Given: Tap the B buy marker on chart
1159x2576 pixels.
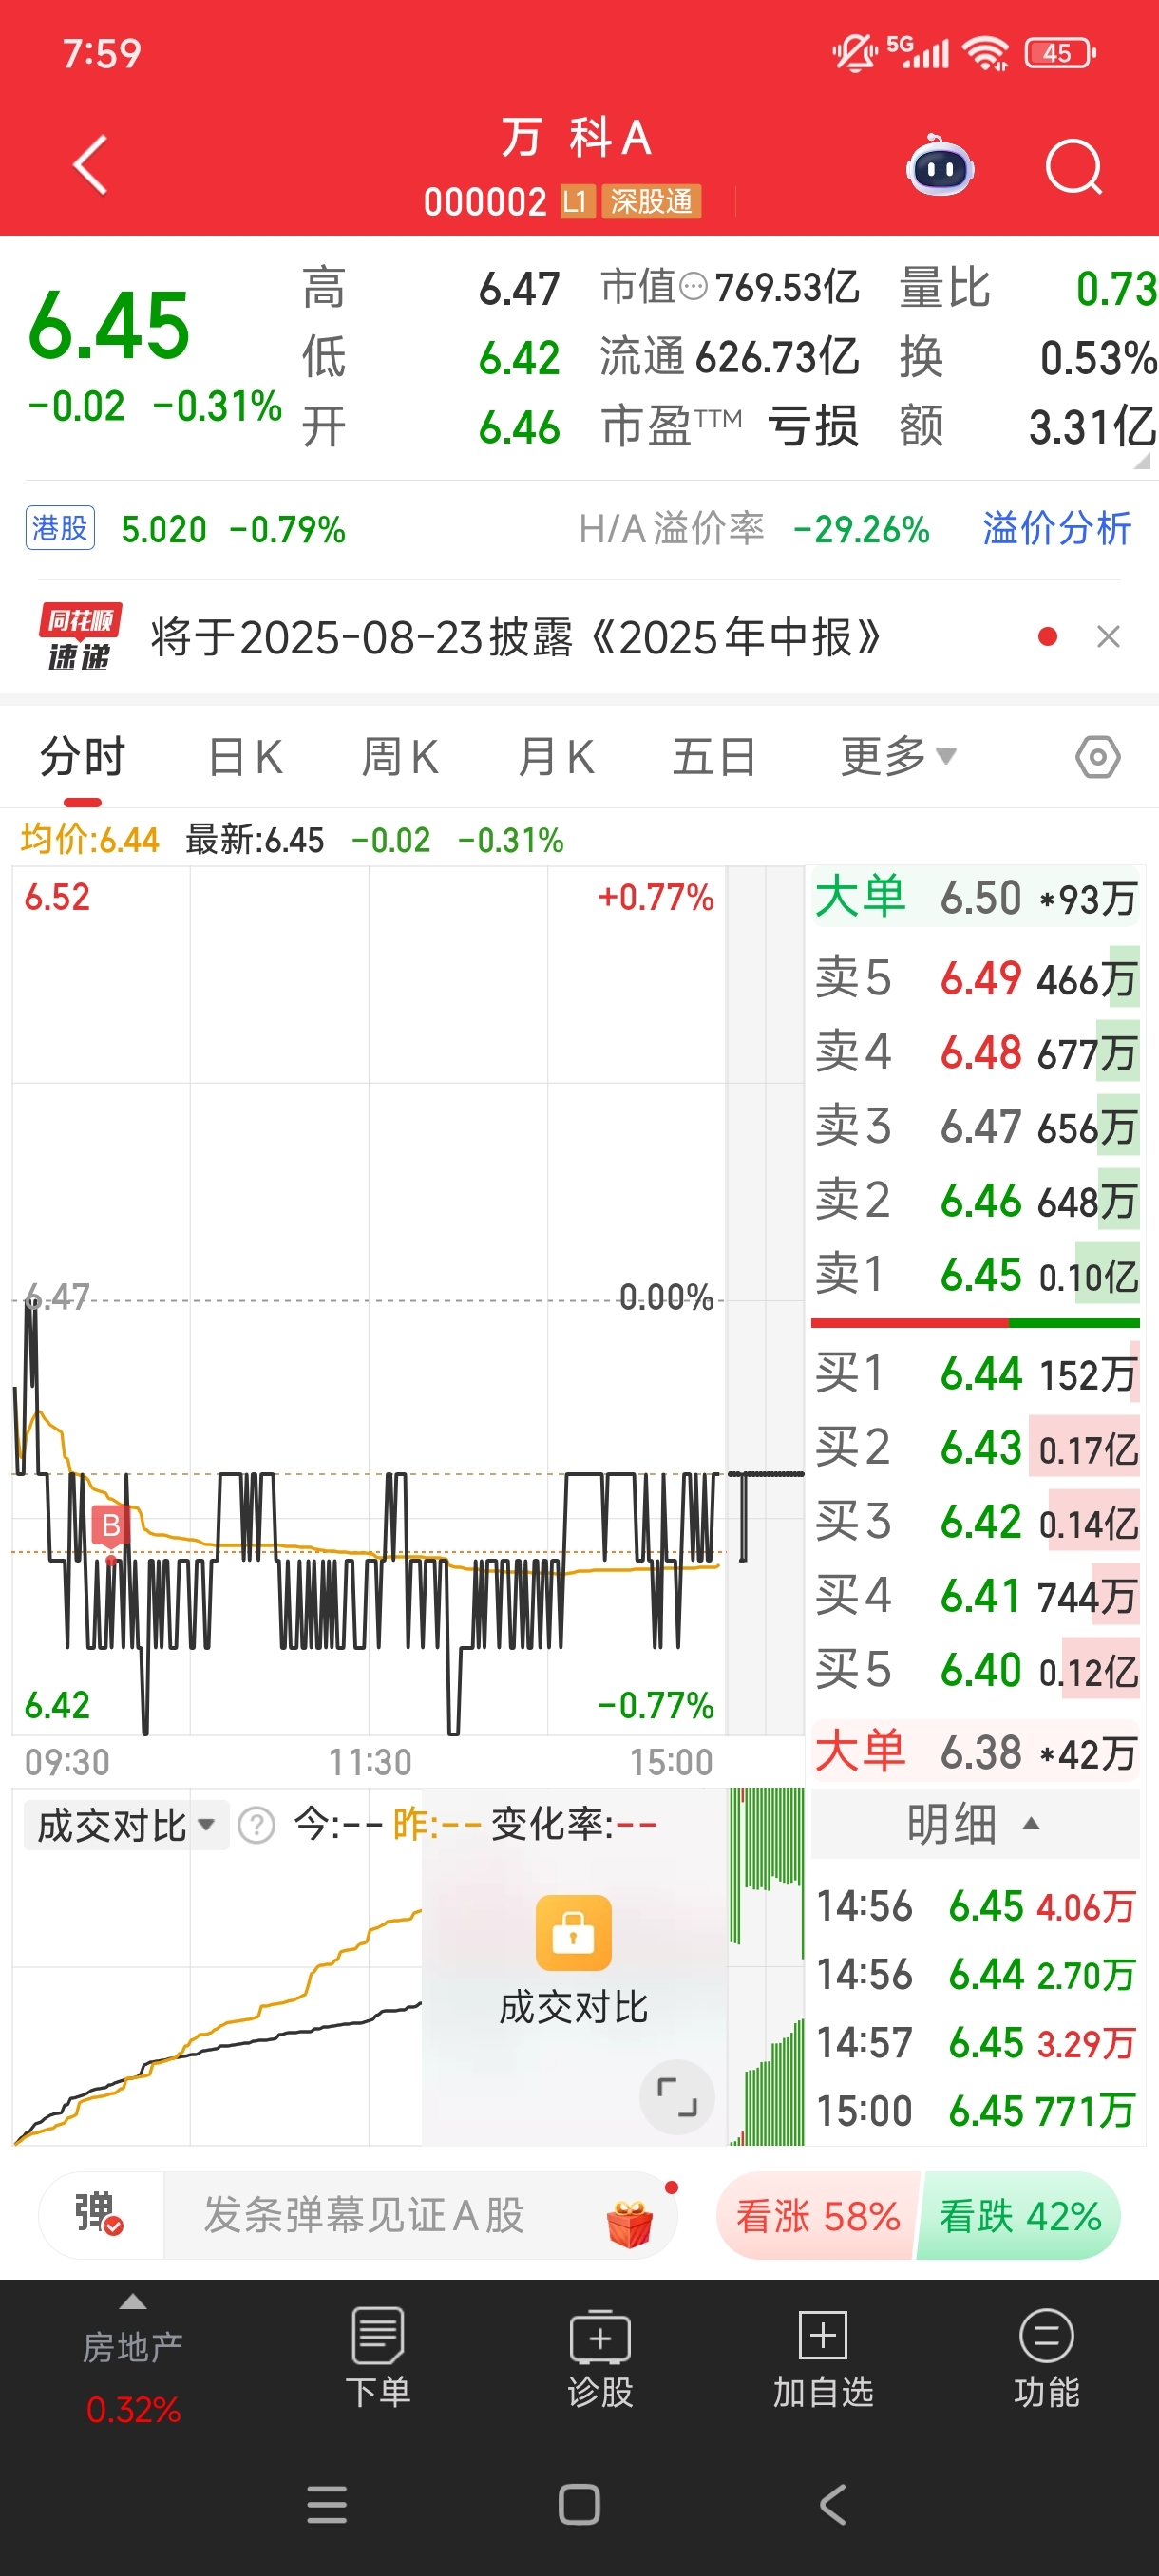Looking at the screenshot, I should (110, 1525).
